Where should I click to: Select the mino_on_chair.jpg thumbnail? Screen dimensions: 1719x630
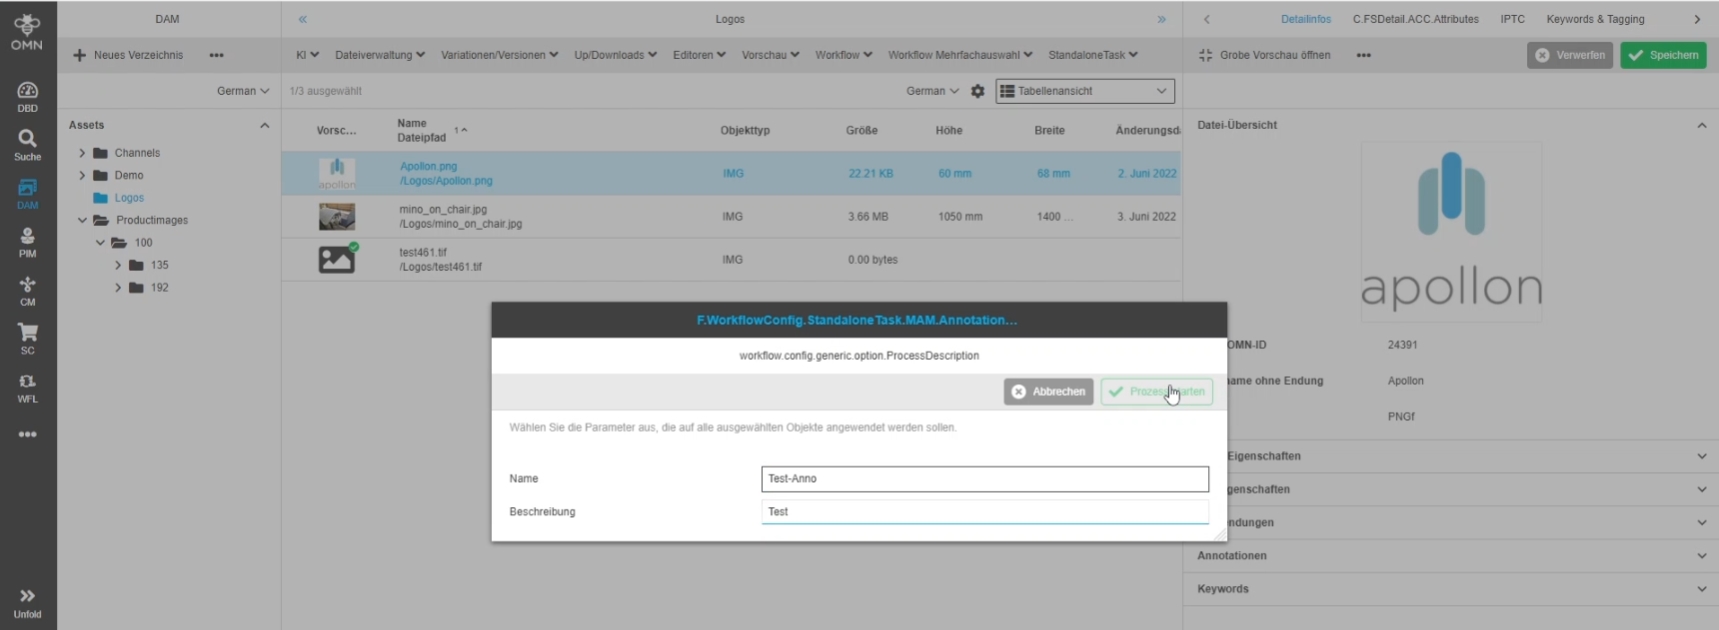coord(336,217)
